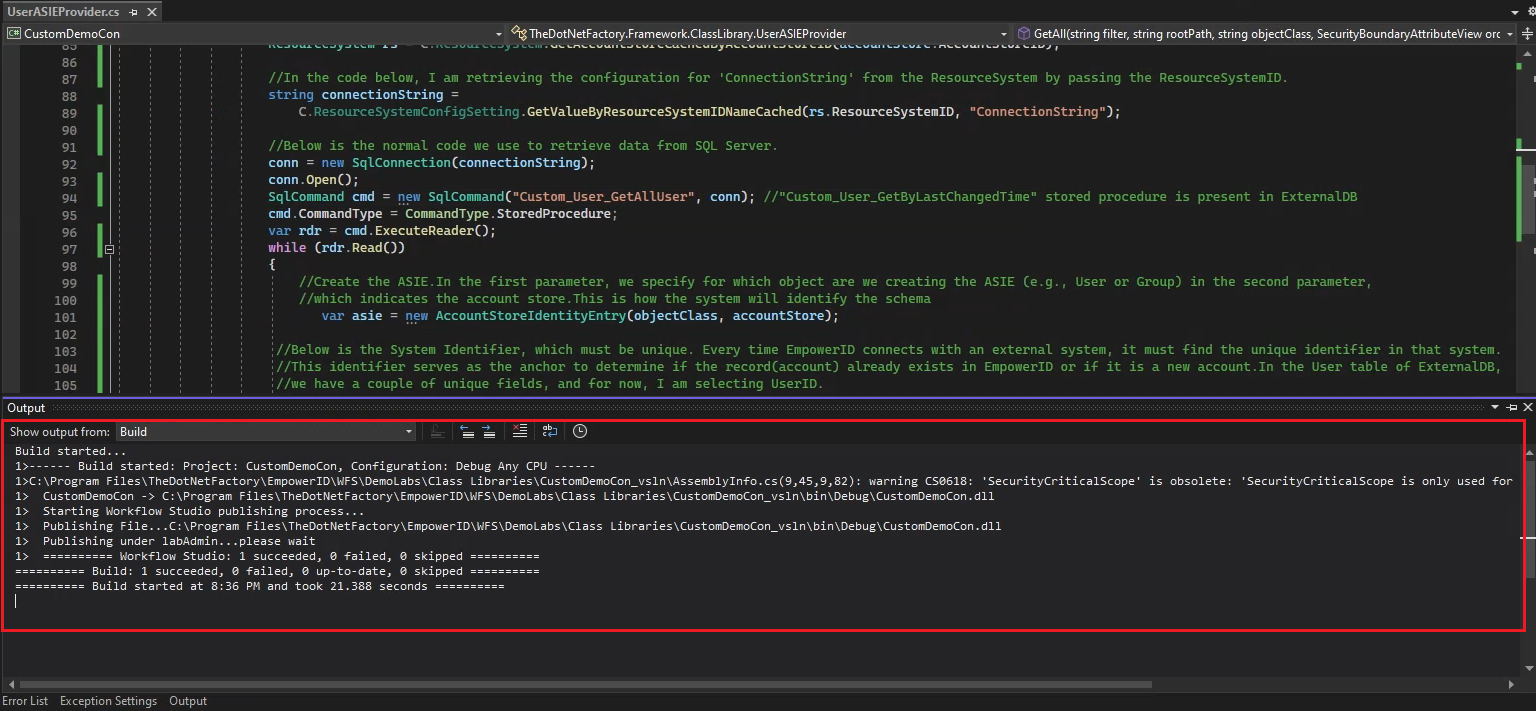The image size is (1536, 711).
Task: Click the editor split-window icon
Action: pos(1526,33)
